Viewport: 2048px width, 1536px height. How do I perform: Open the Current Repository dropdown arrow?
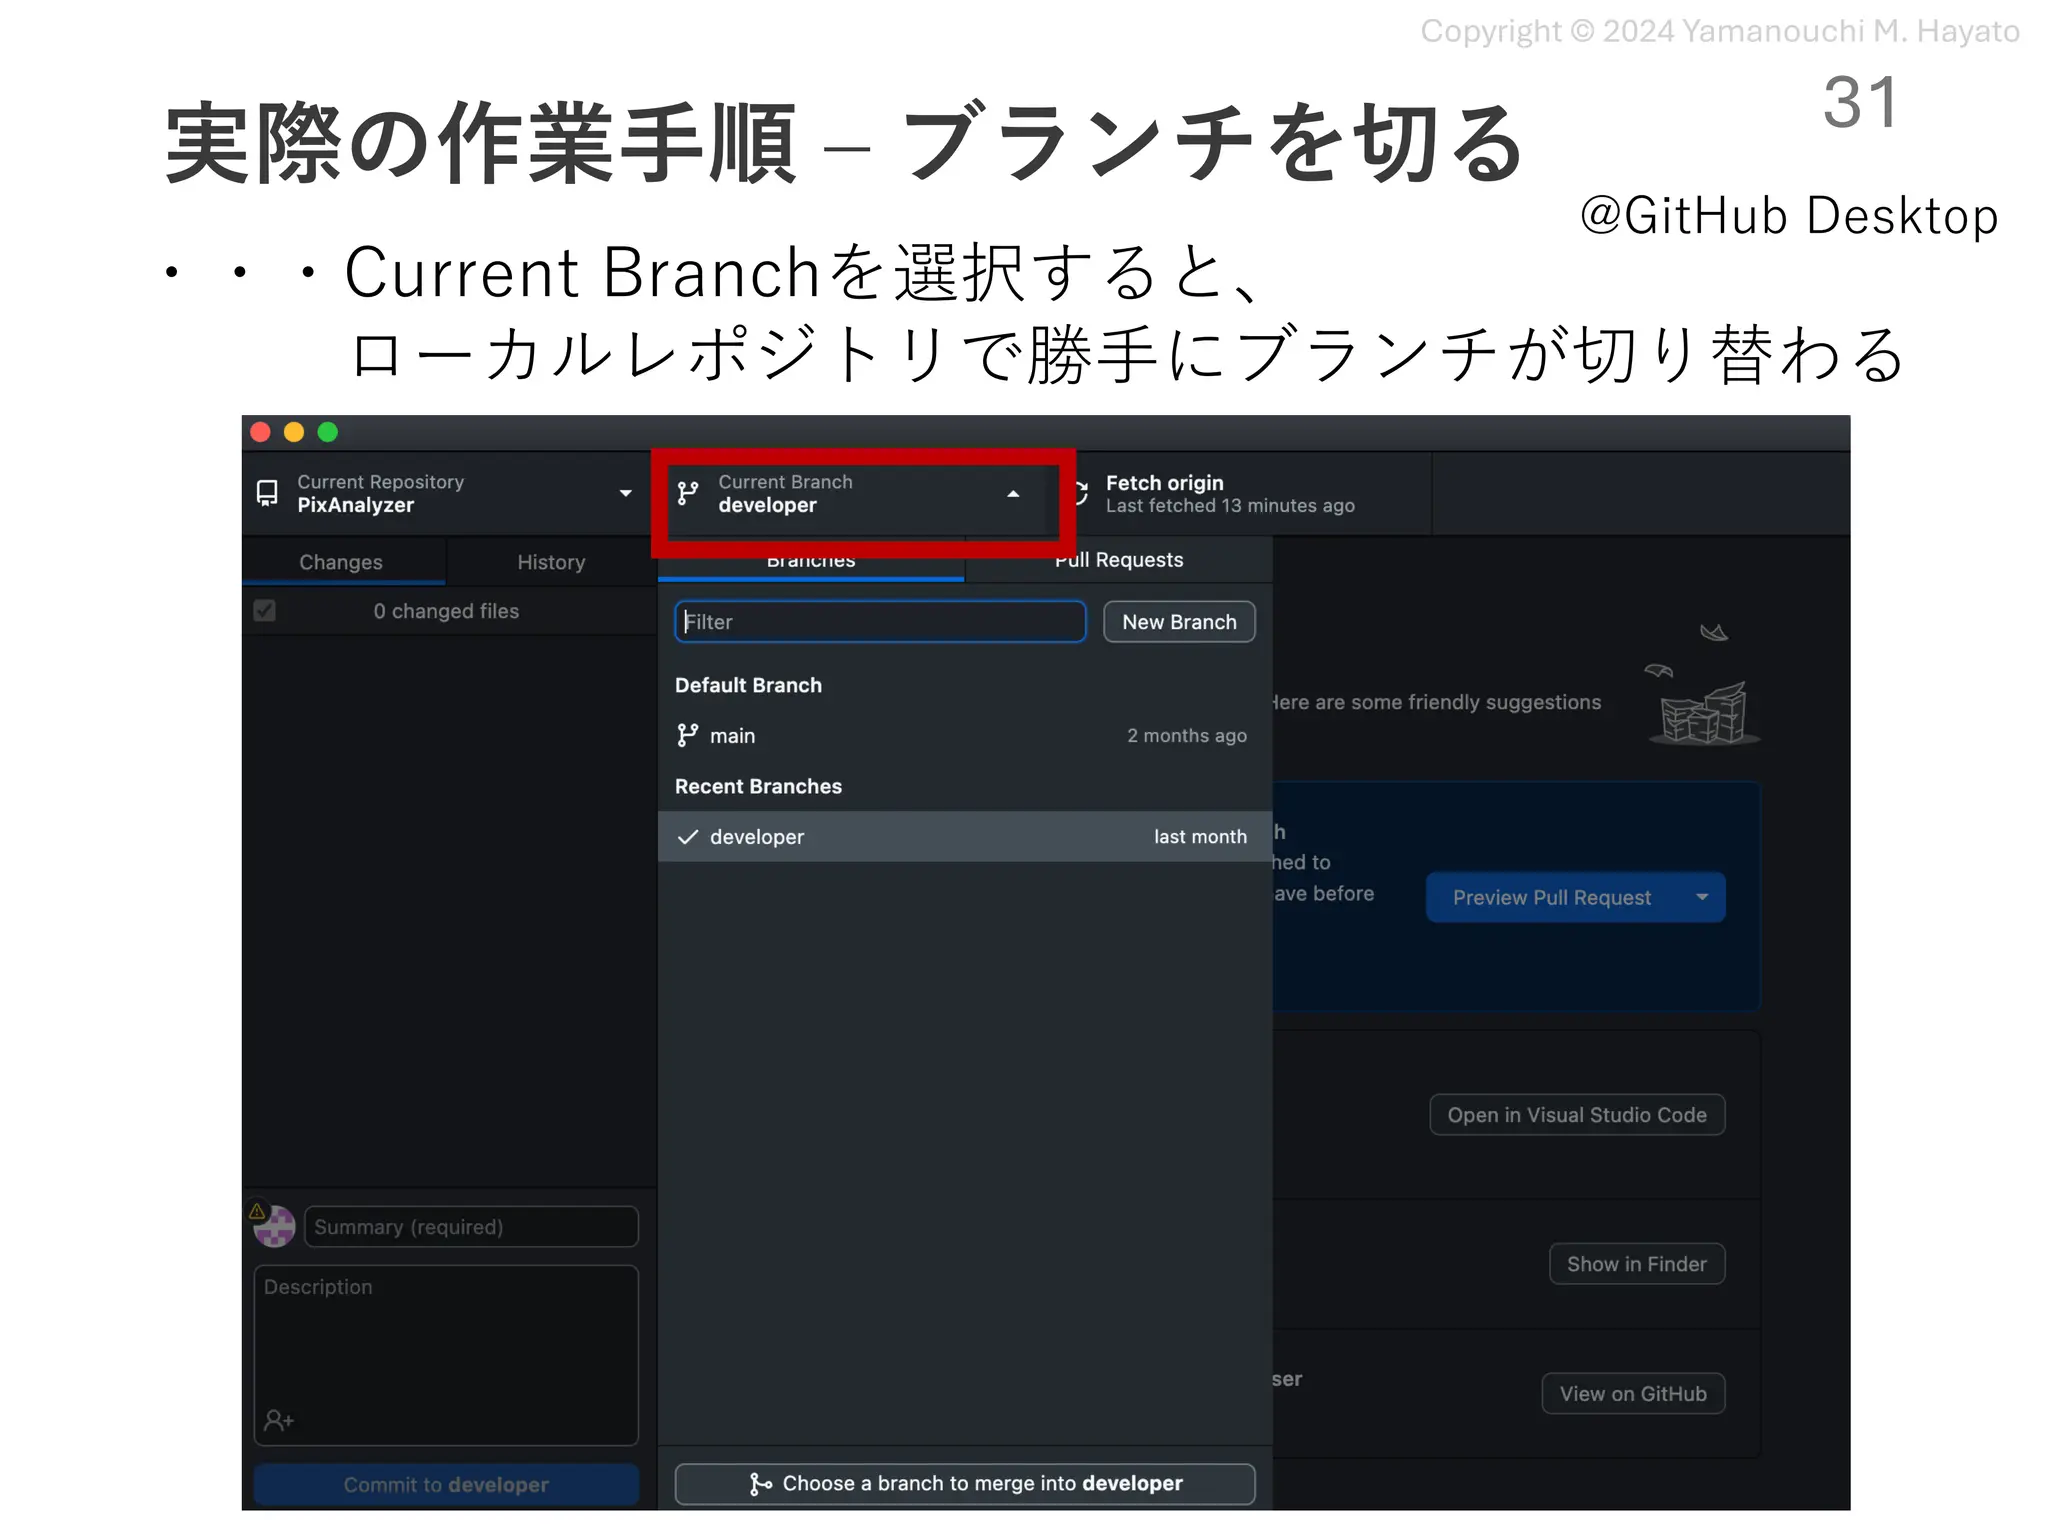(x=626, y=493)
